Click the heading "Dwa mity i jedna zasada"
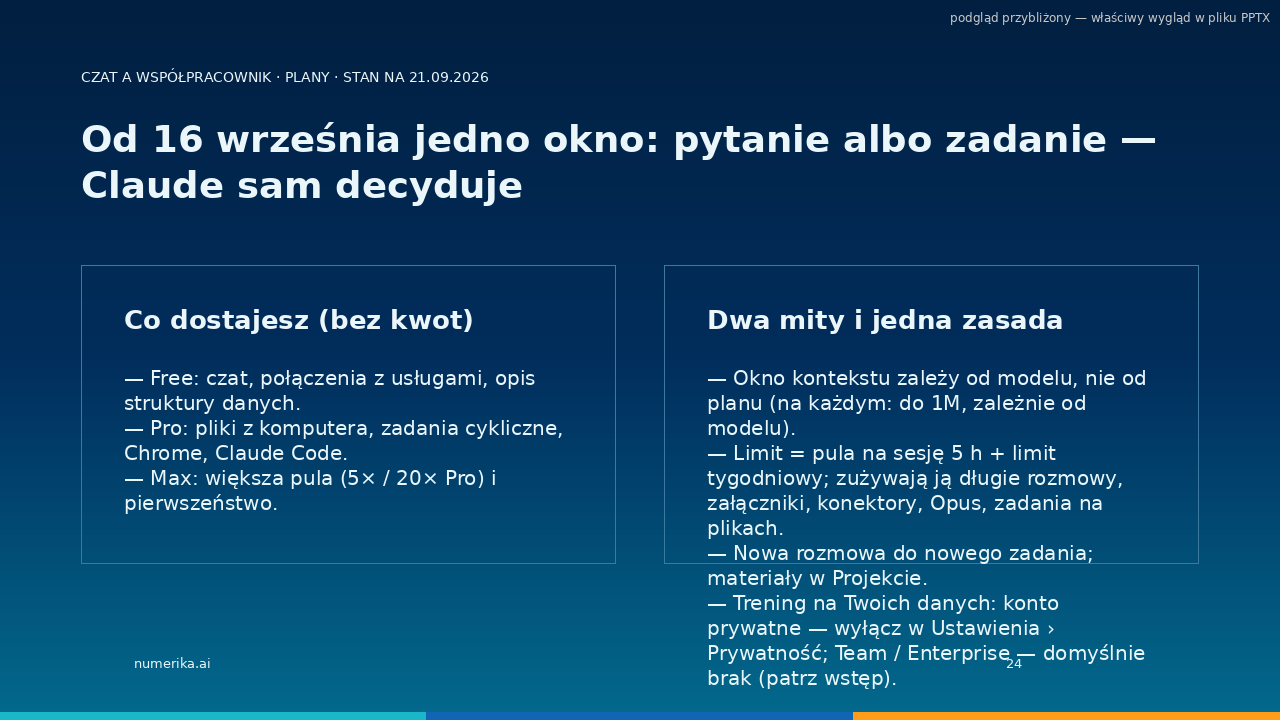Image resolution: width=1280 pixels, height=720 pixels. coord(885,320)
